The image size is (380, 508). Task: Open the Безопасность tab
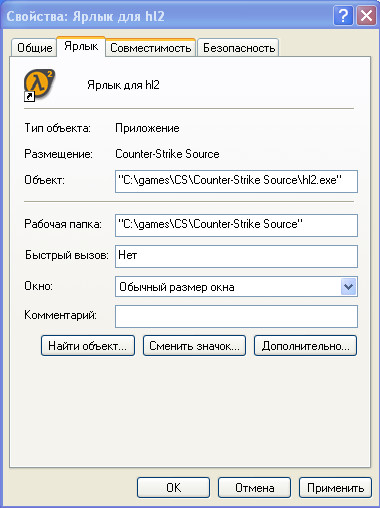[x=239, y=48]
